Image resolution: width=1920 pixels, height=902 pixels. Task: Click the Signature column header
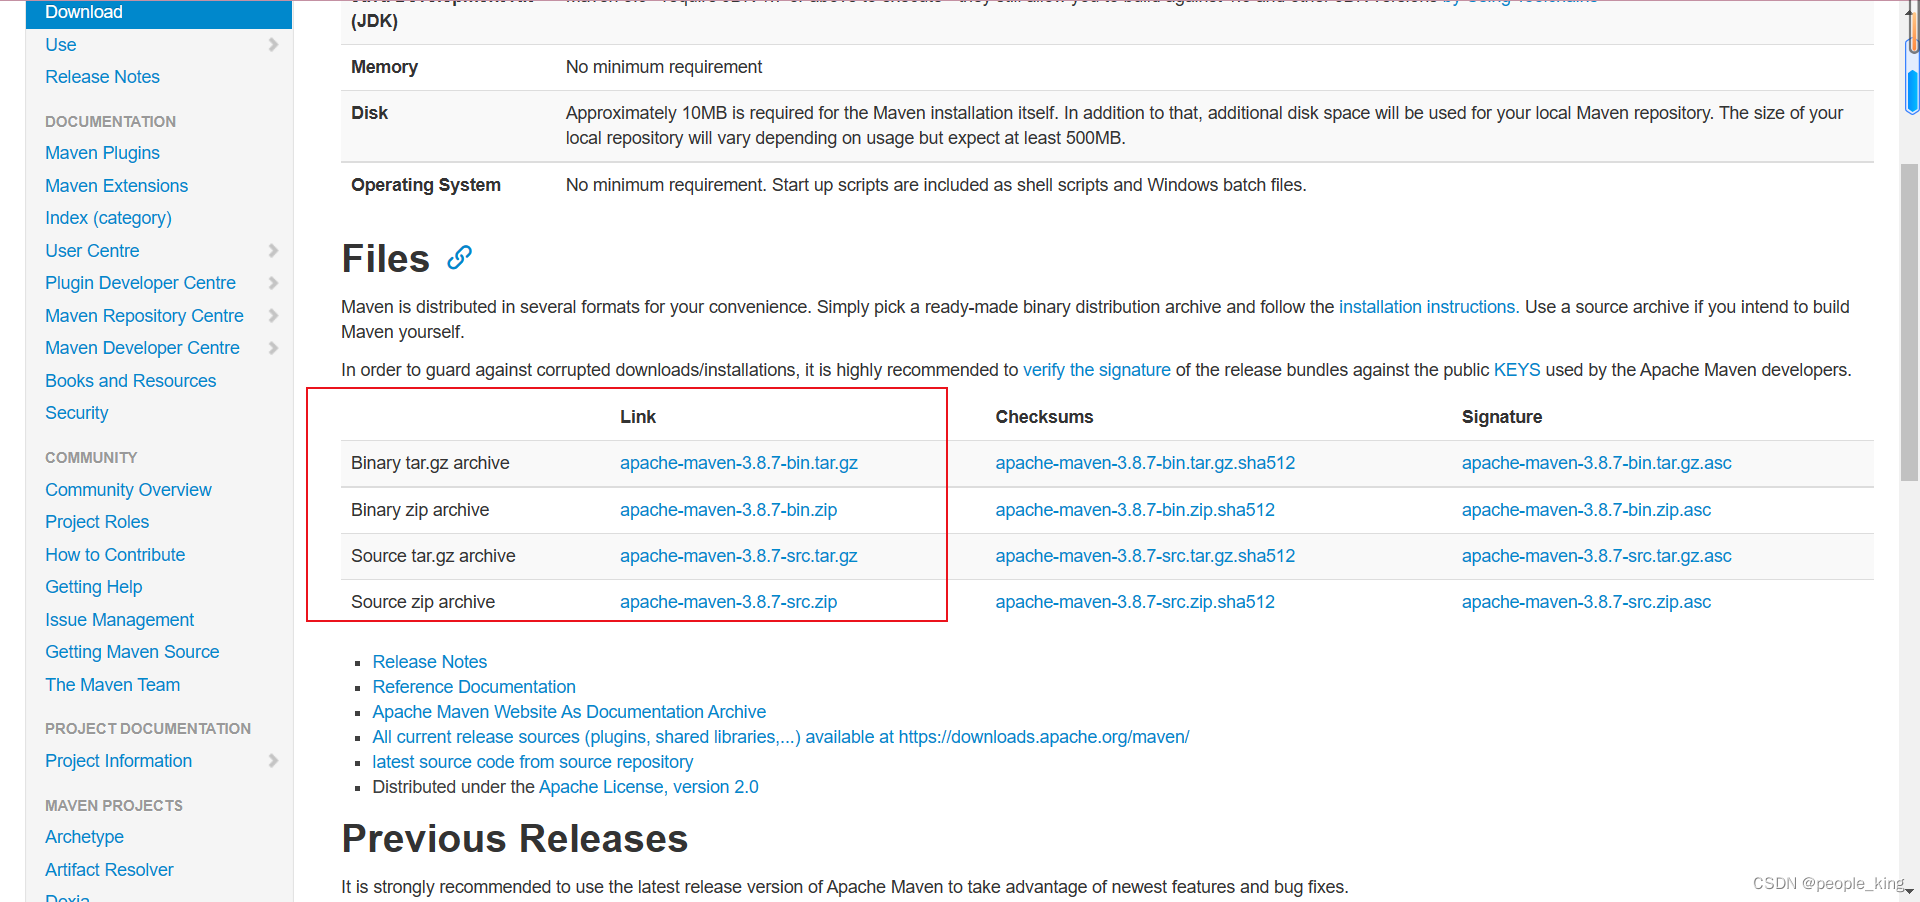(x=1502, y=417)
